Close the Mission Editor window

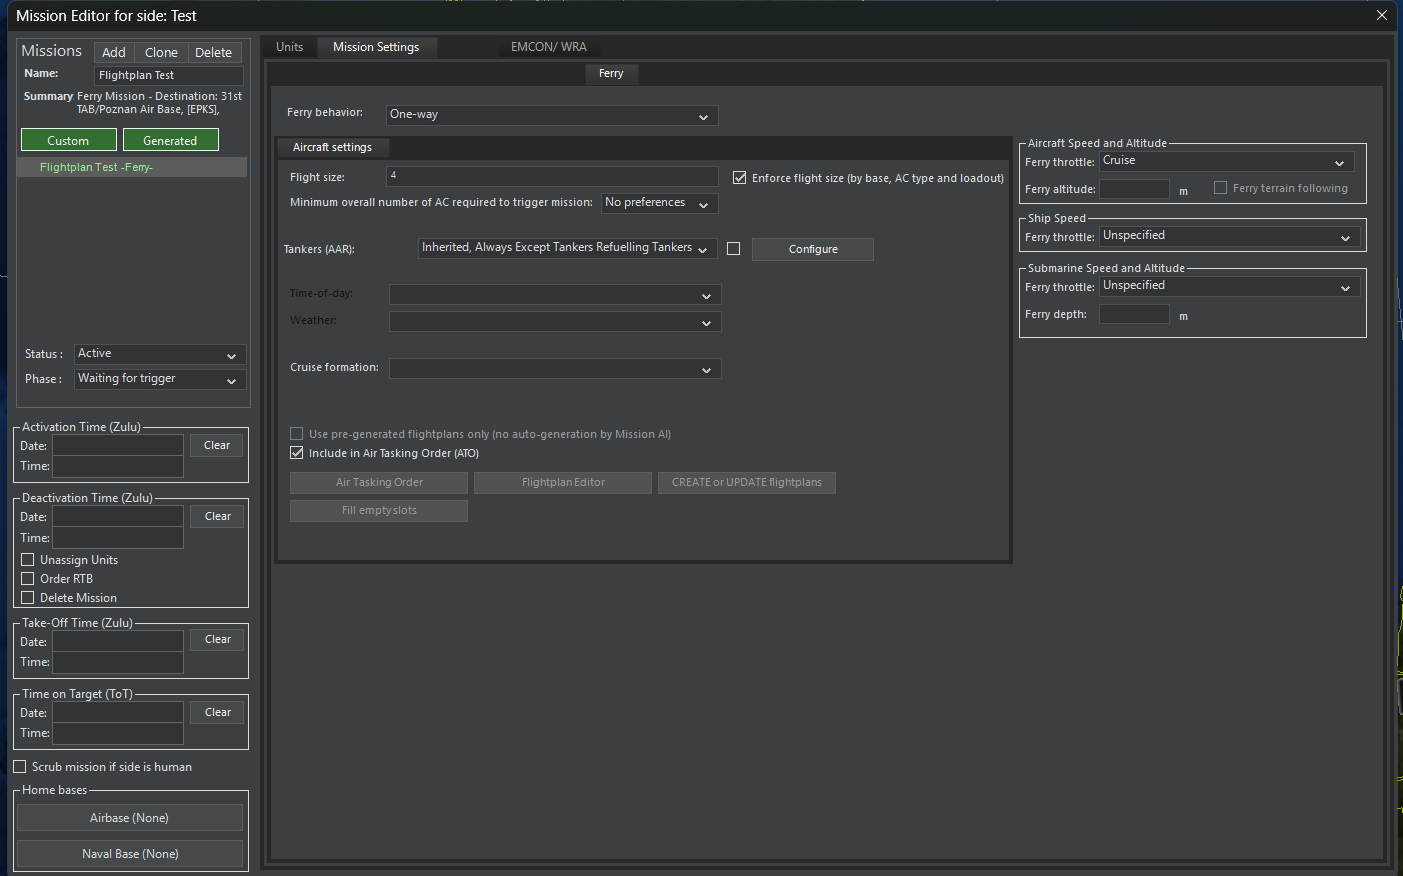[x=1381, y=15]
